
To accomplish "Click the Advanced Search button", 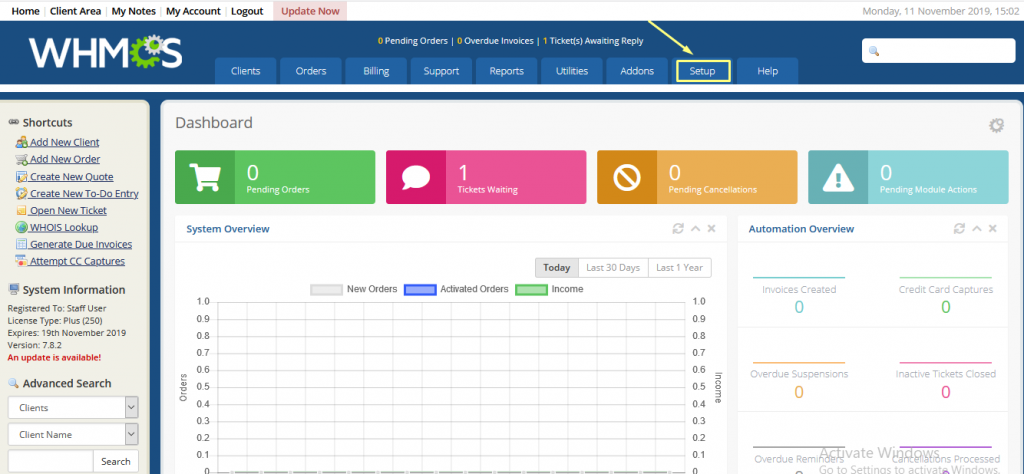I will (x=116, y=462).
